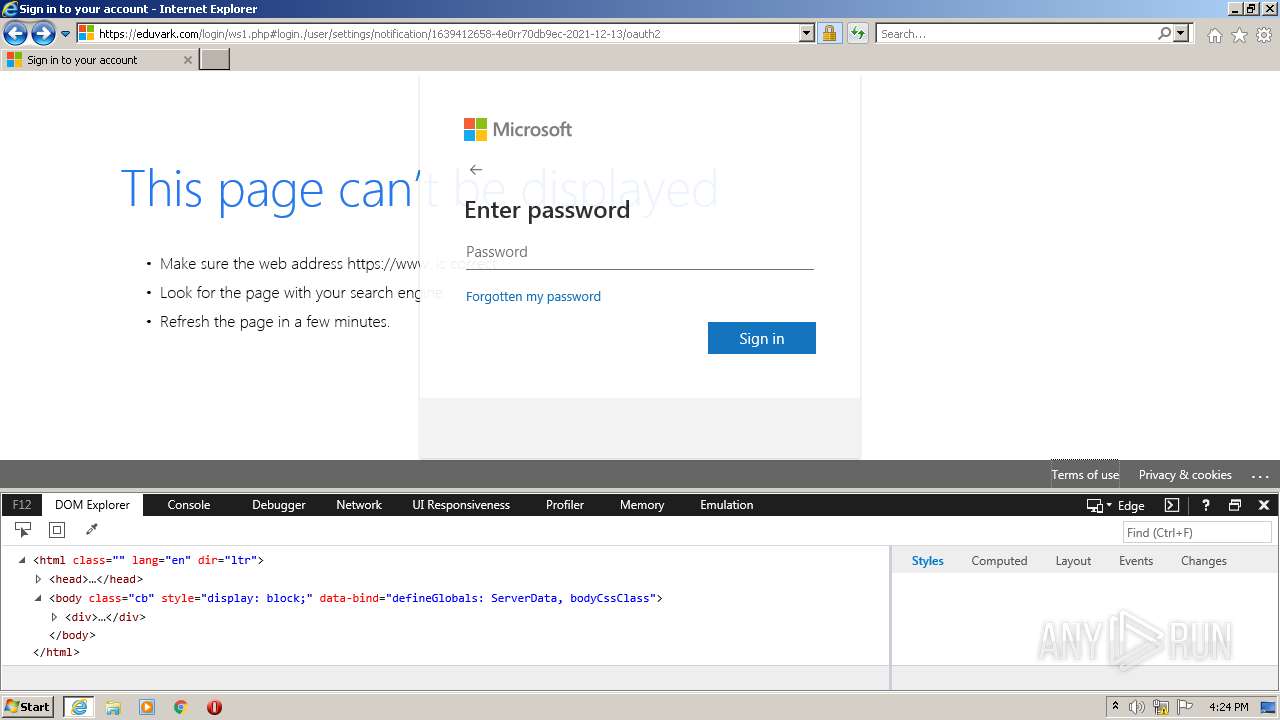Open the Layout pane tab
The height and width of the screenshot is (720, 1280).
pos(1073,561)
